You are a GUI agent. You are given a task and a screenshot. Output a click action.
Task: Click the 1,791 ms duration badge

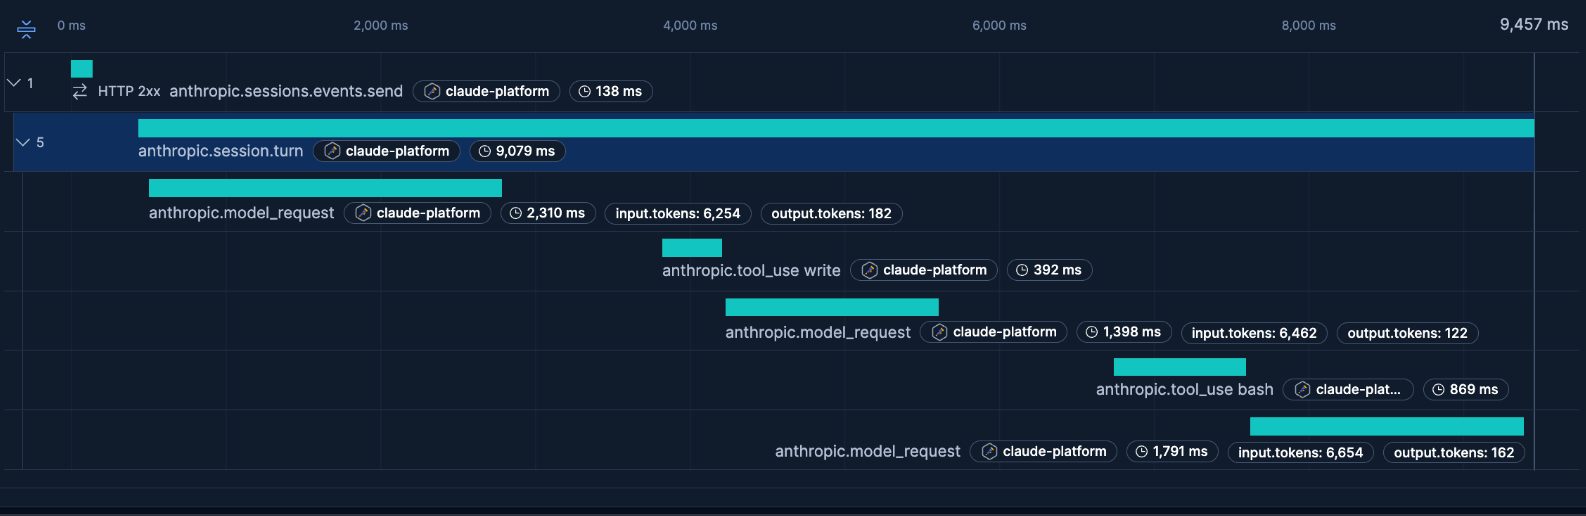[x=1173, y=451]
